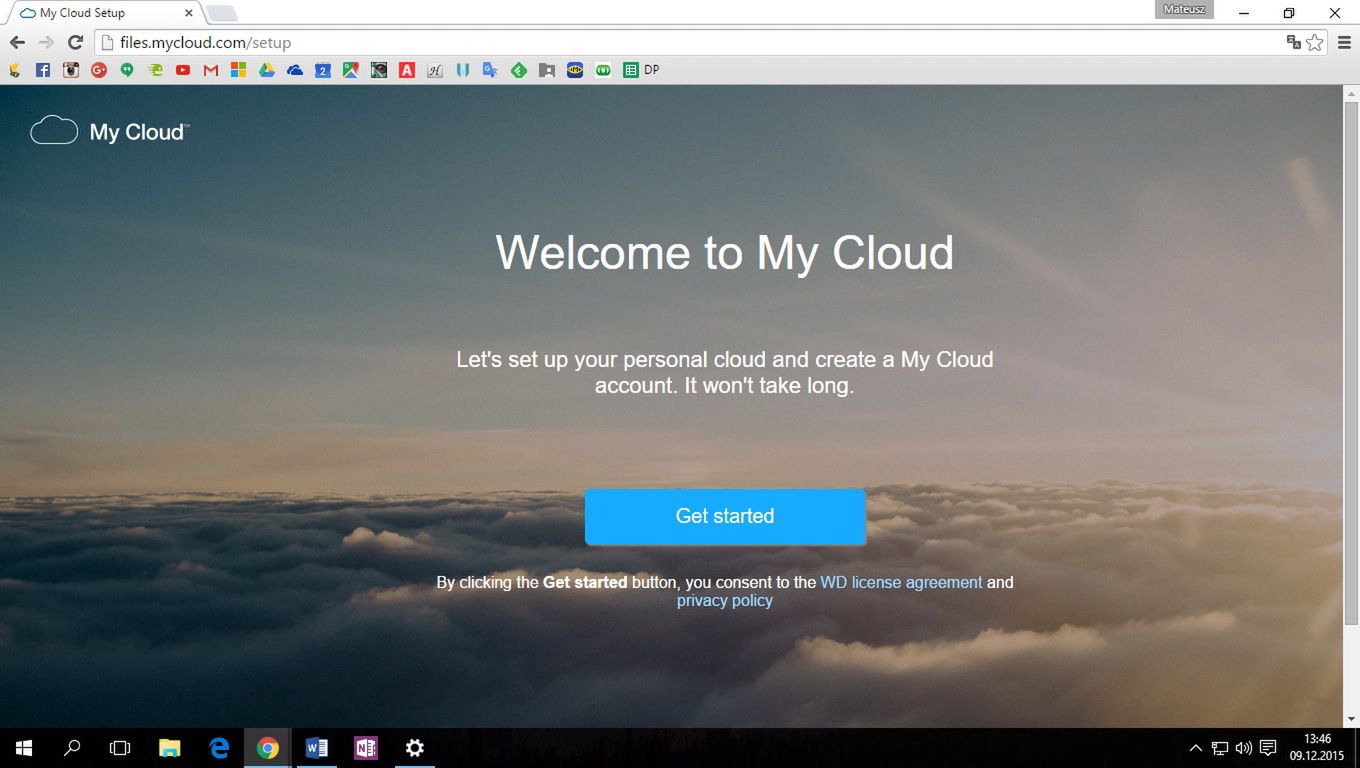This screenshot has width=1360, height=768.
Task: Bookmark this page with the star icon
Action: pos(1314,42)
